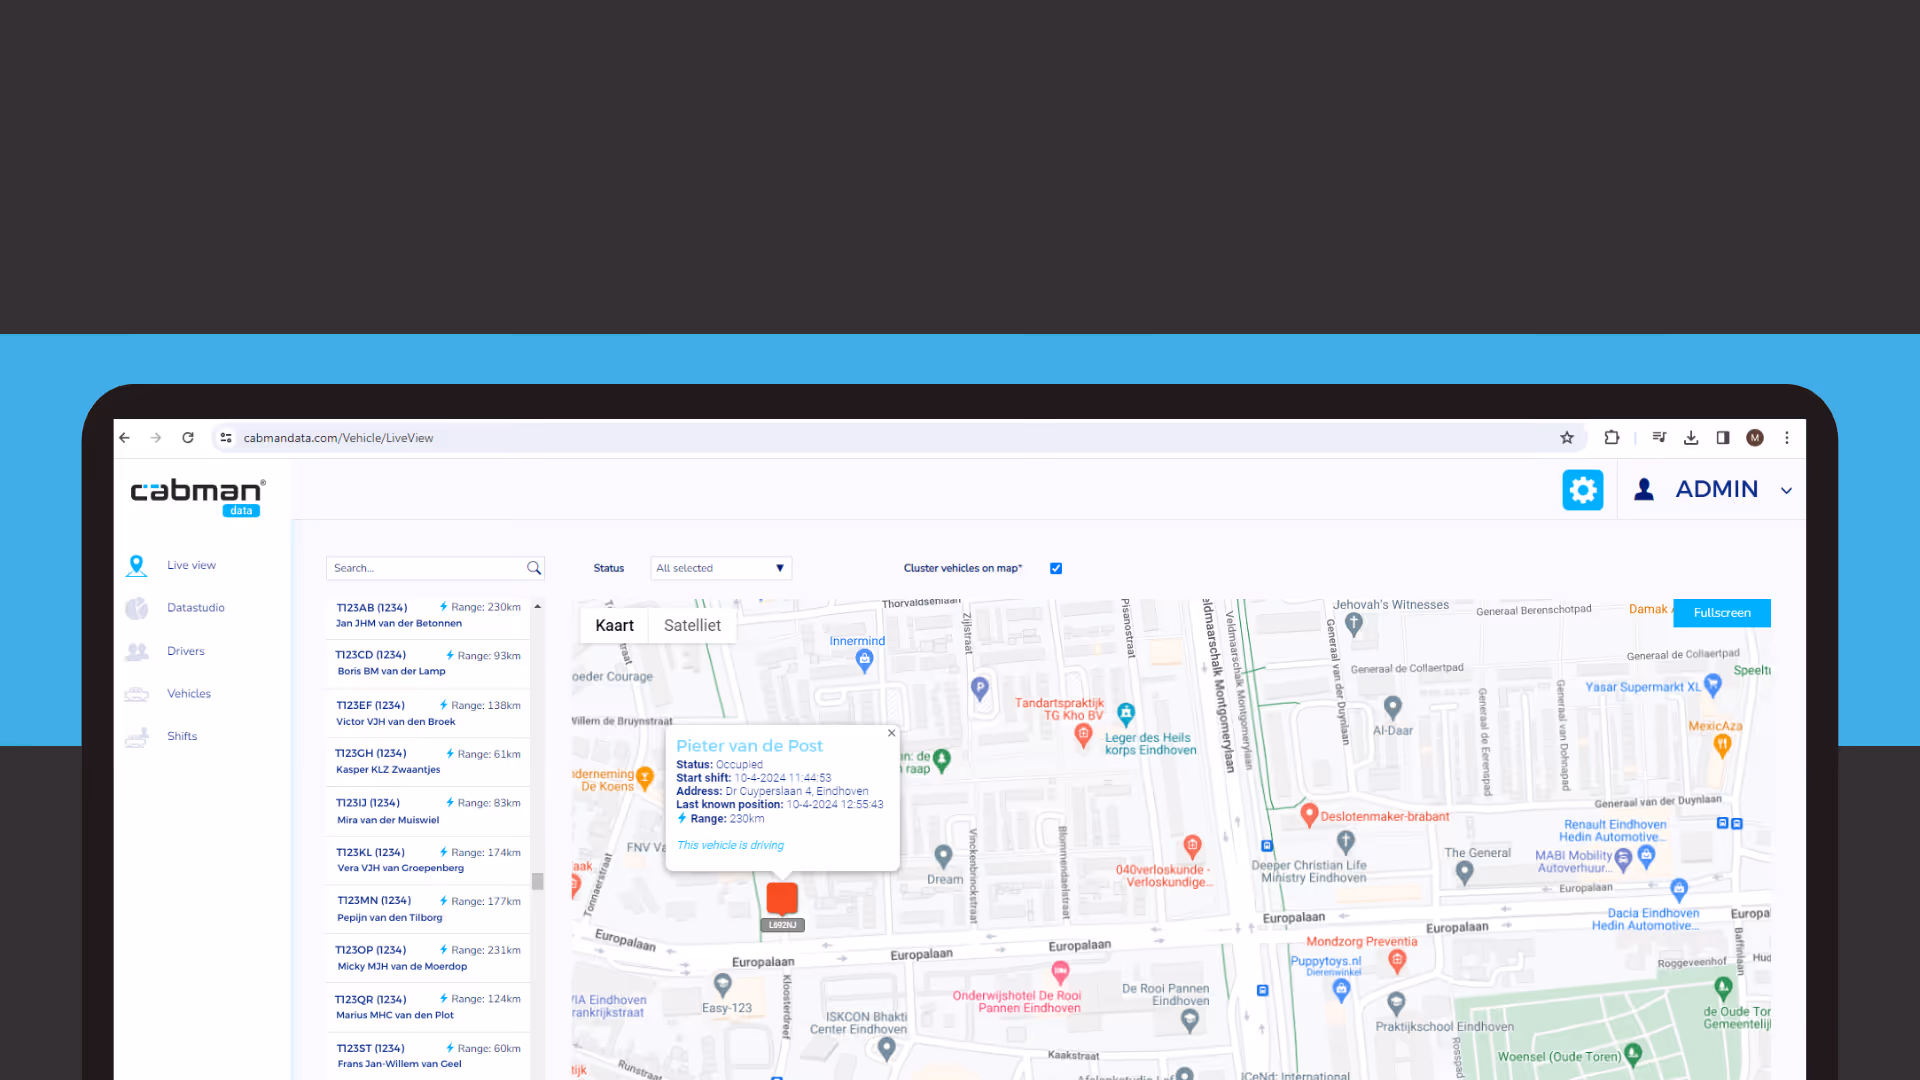Screen dimensions: 1920x1080
Task: Close the Pieter van de Post popup
Action: coord(891,733)
